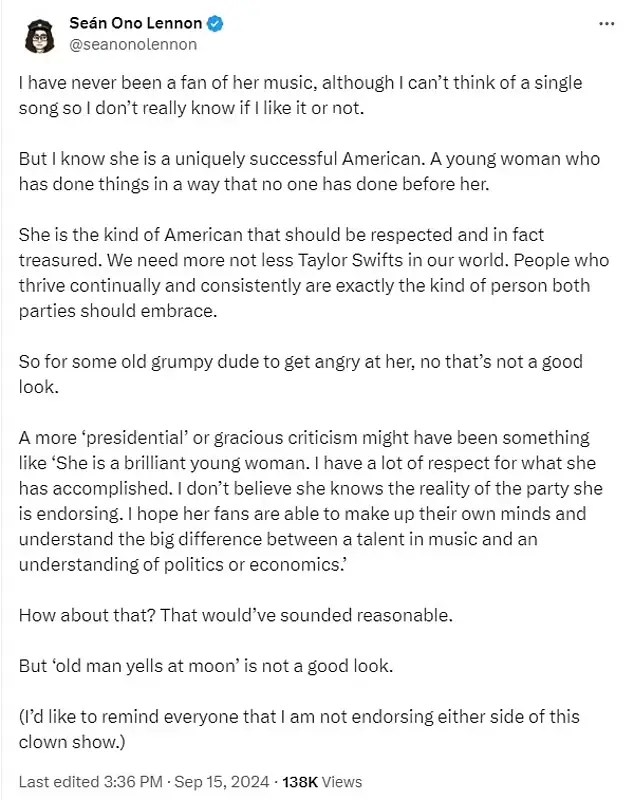Image resolution: width=634 pixels, height=800 pixels.
Task: Select the 'old grumpy dude' paragraph
Action: 301,374
